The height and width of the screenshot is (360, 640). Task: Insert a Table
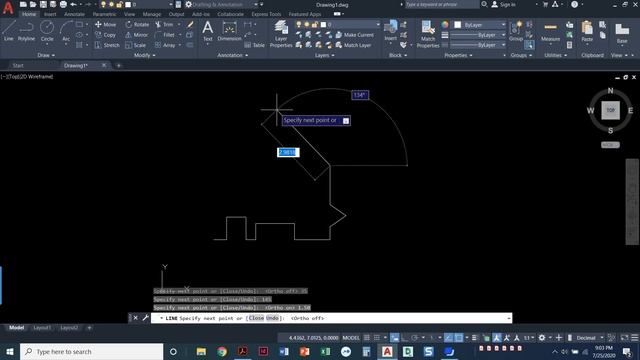pos(255,45)
